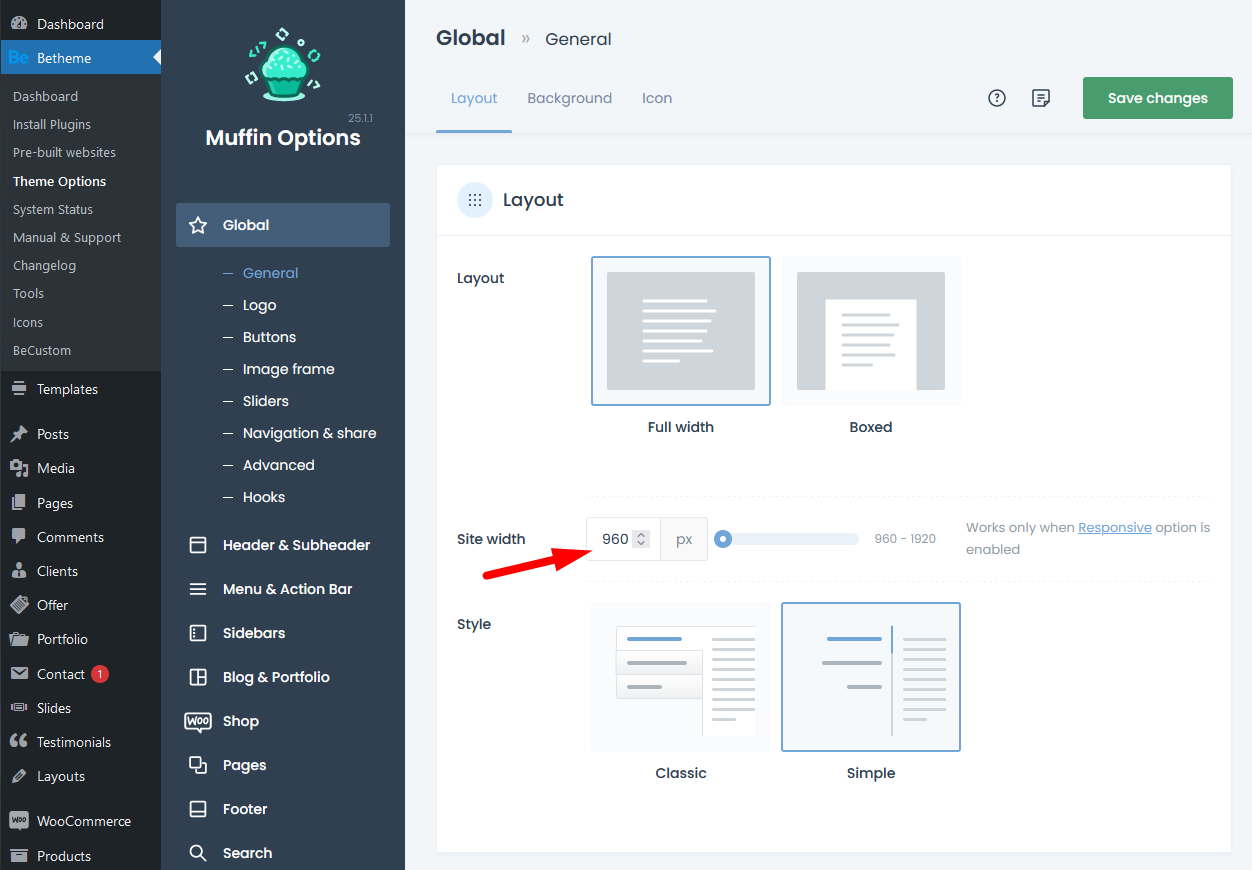
Task: Open the Image frame submenu item
Action: (x=289, y=369)
